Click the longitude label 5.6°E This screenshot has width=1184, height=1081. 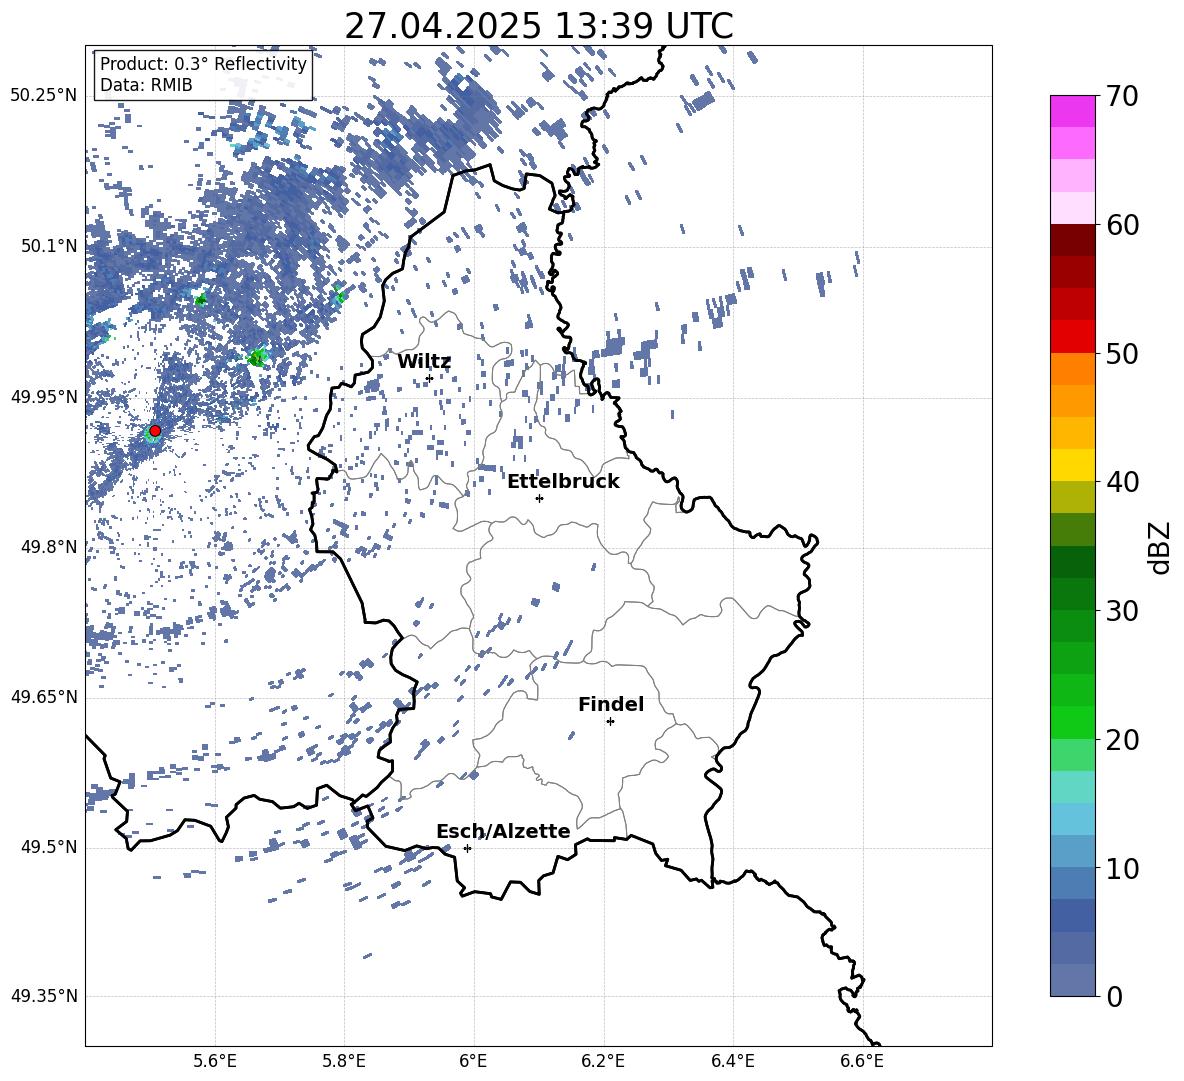tap(215, 1061)
